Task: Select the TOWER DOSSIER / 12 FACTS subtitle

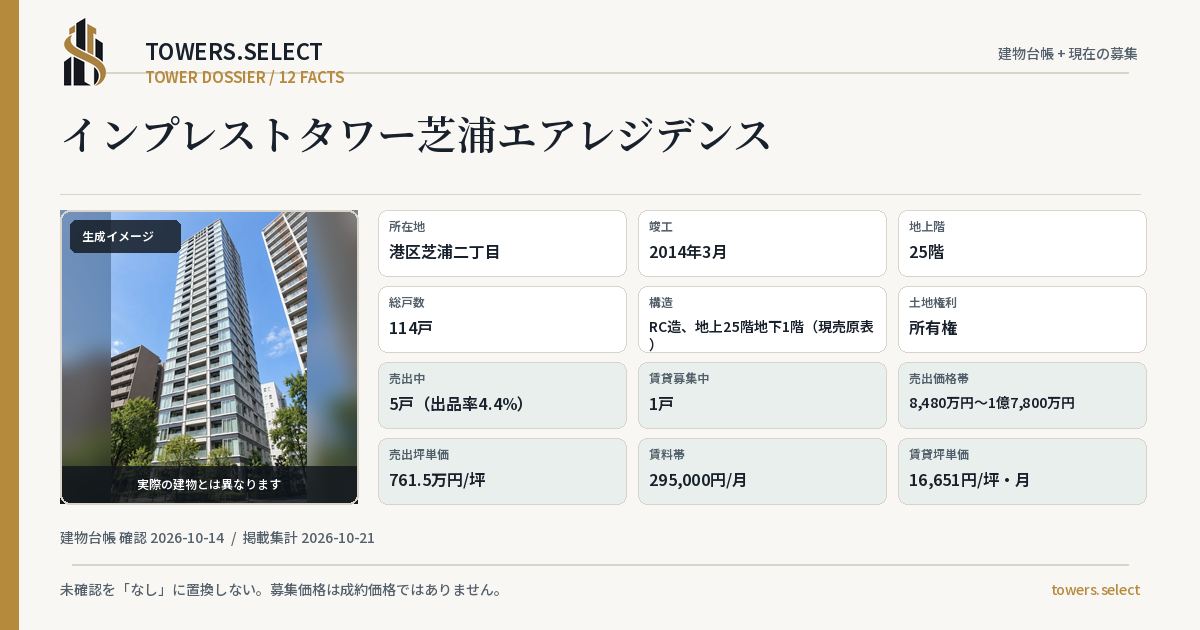Action: pos(245,77)
